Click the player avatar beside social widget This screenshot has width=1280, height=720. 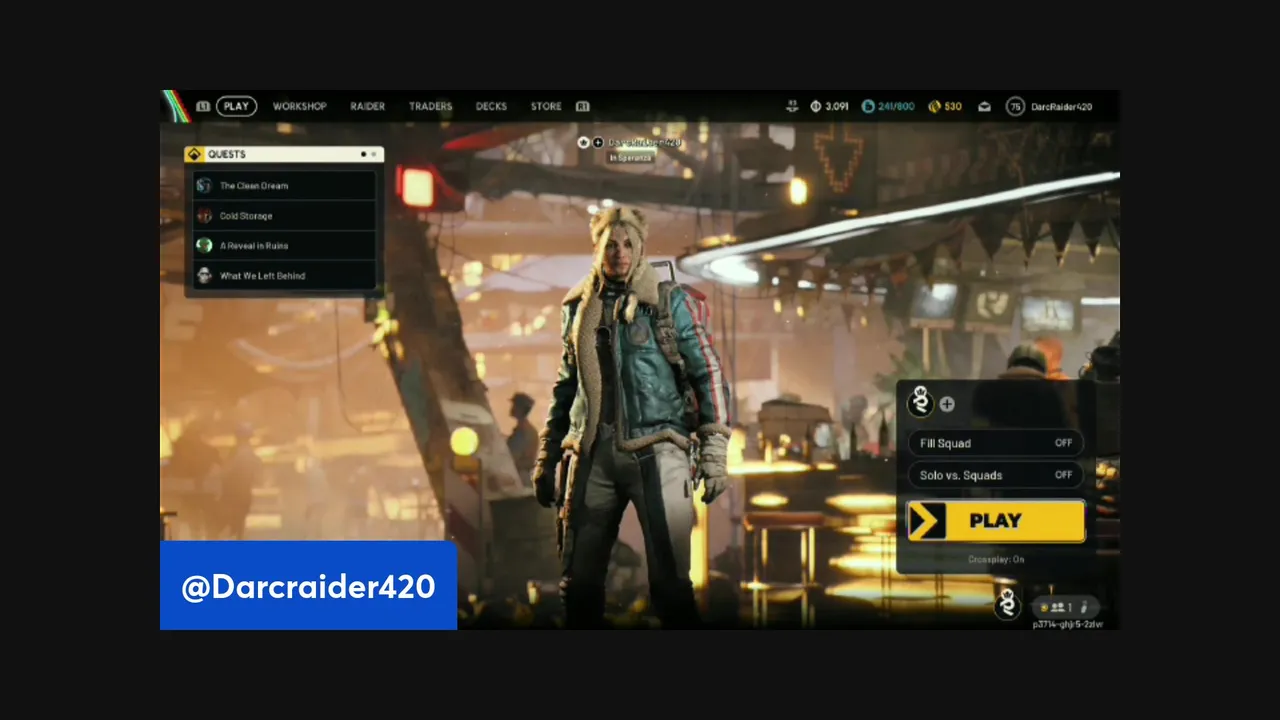tap(1008, 603)
